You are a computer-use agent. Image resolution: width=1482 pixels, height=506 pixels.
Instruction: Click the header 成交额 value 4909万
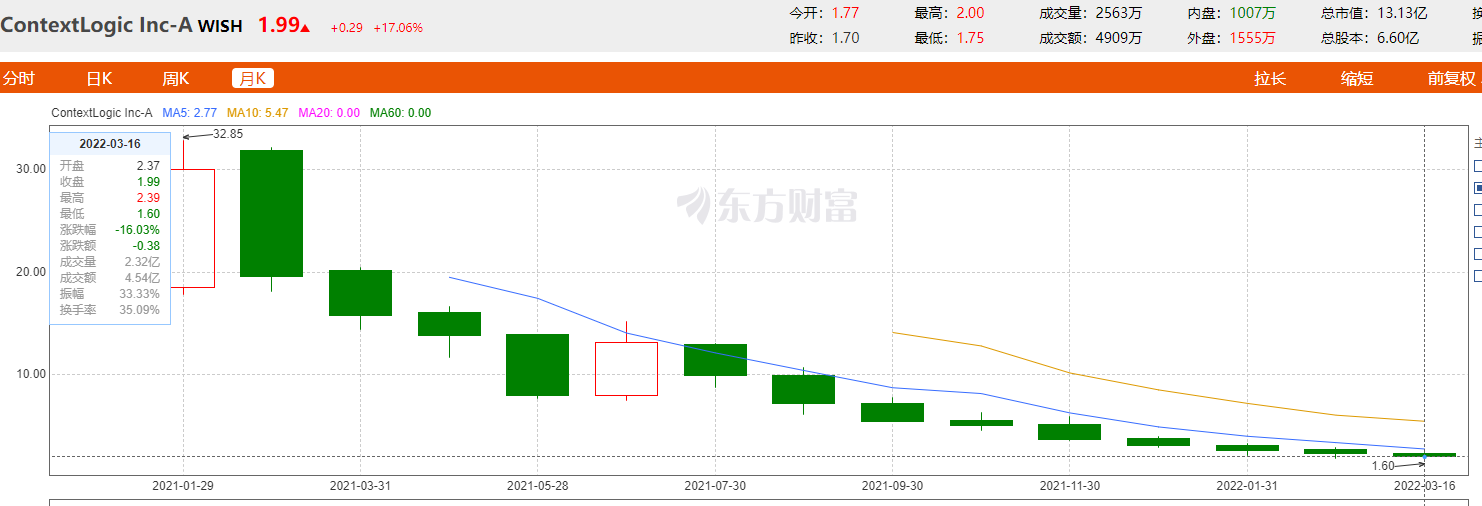[x=1119, y=38]
